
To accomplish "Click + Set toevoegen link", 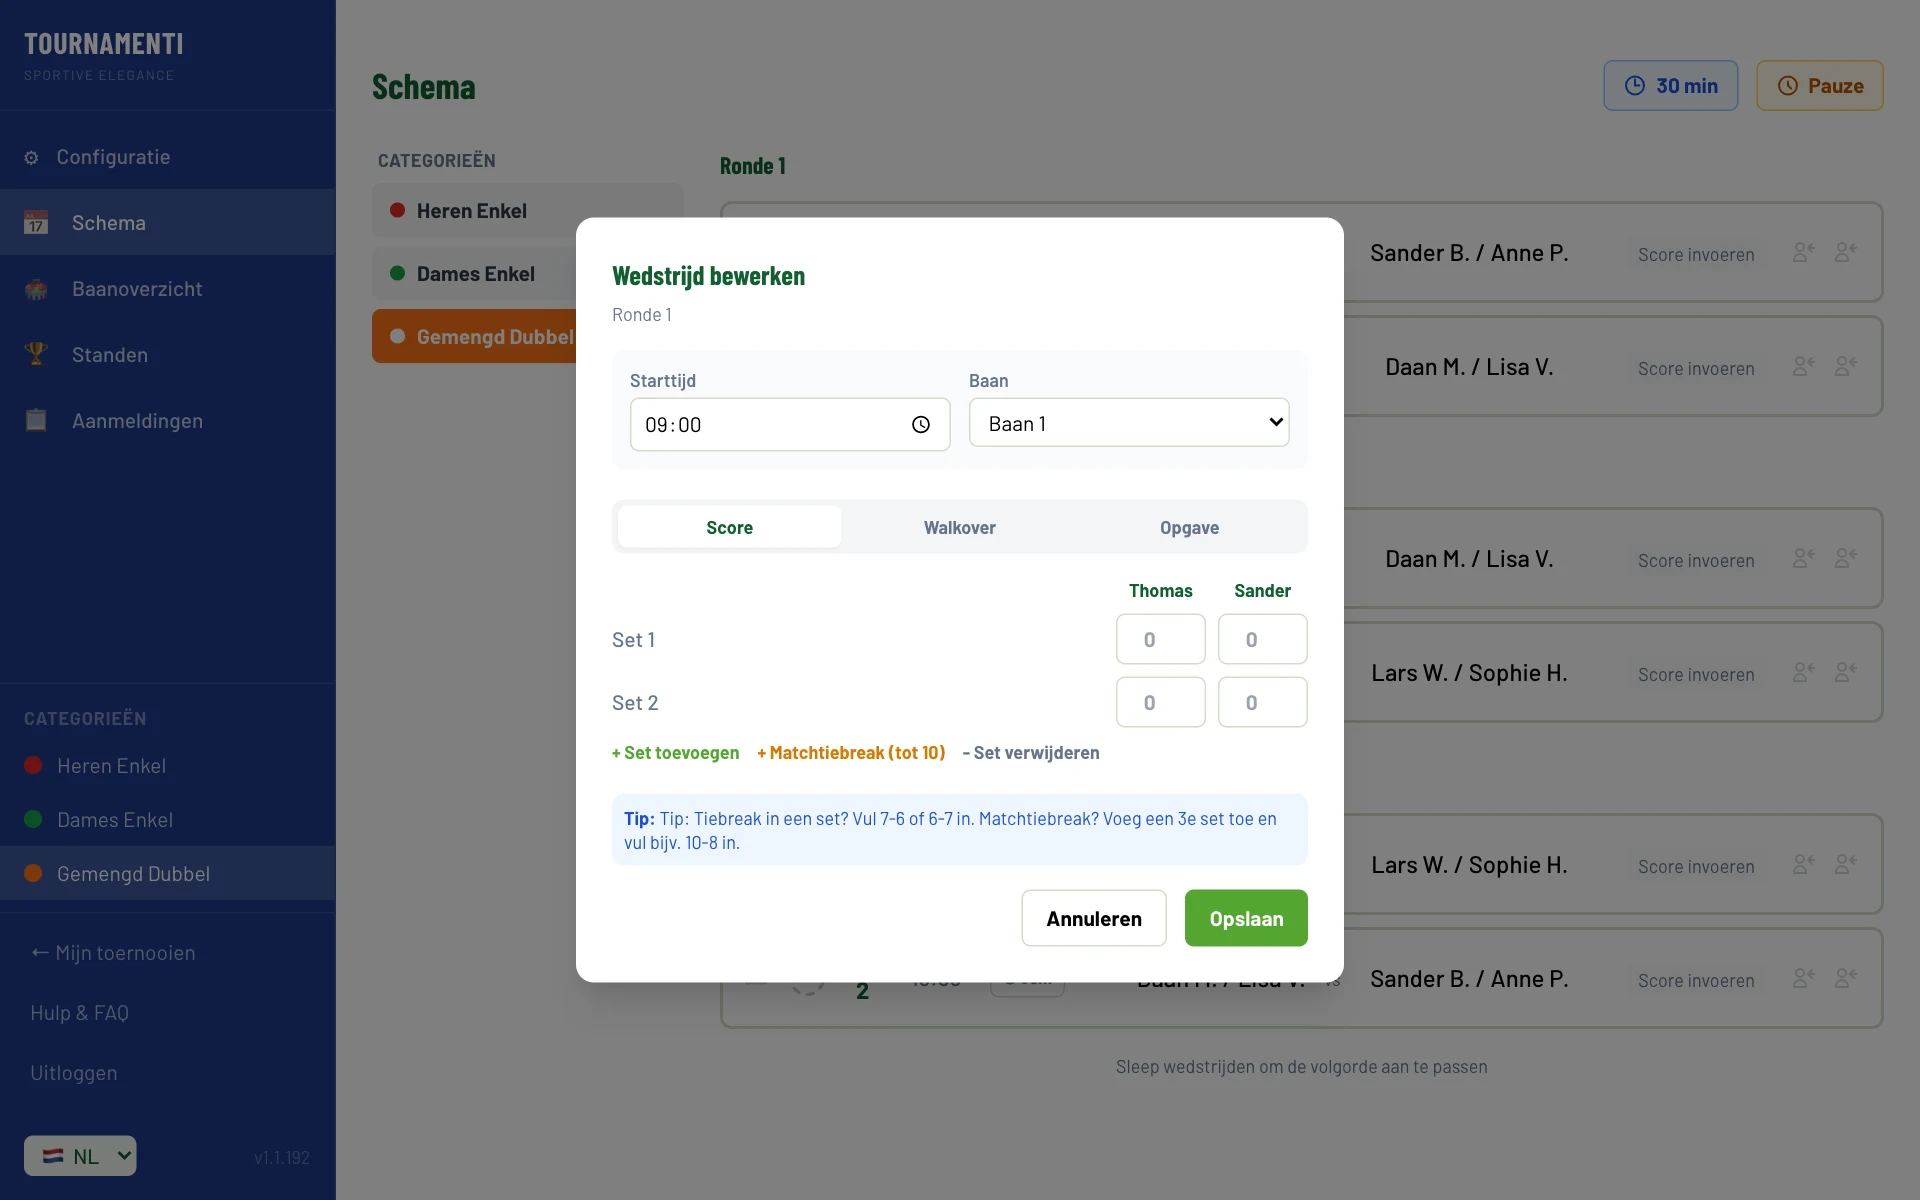I will coord(676,753).
